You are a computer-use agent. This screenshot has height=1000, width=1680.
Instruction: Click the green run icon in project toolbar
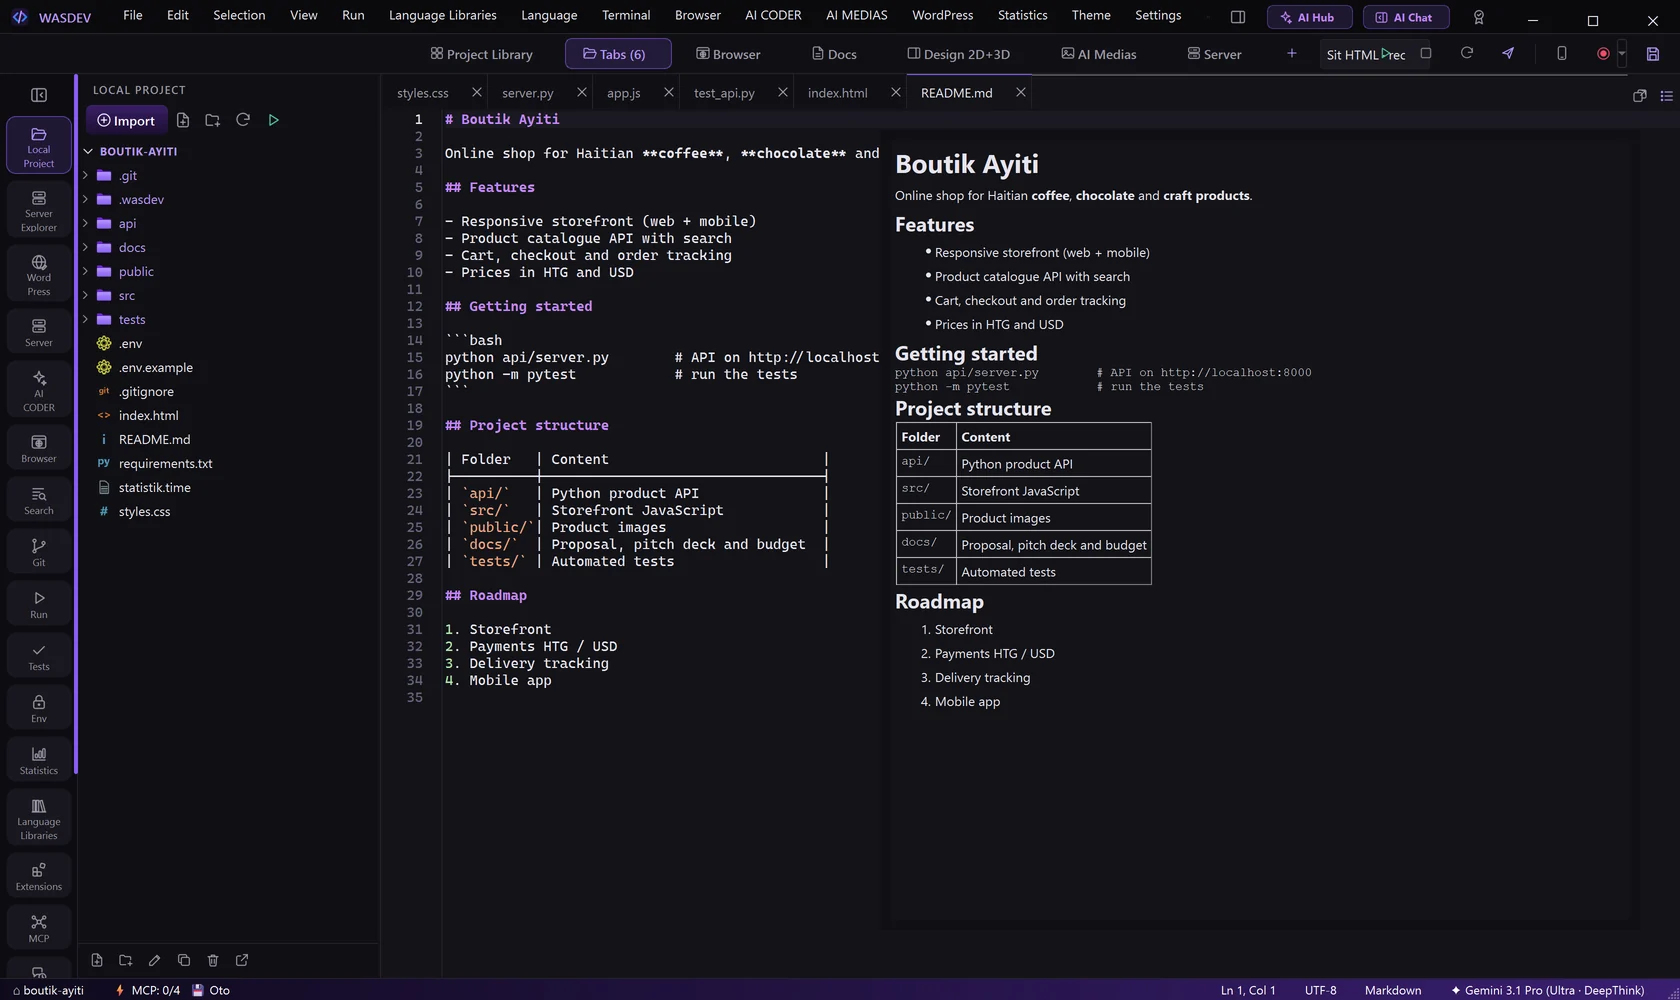(273, 120)
